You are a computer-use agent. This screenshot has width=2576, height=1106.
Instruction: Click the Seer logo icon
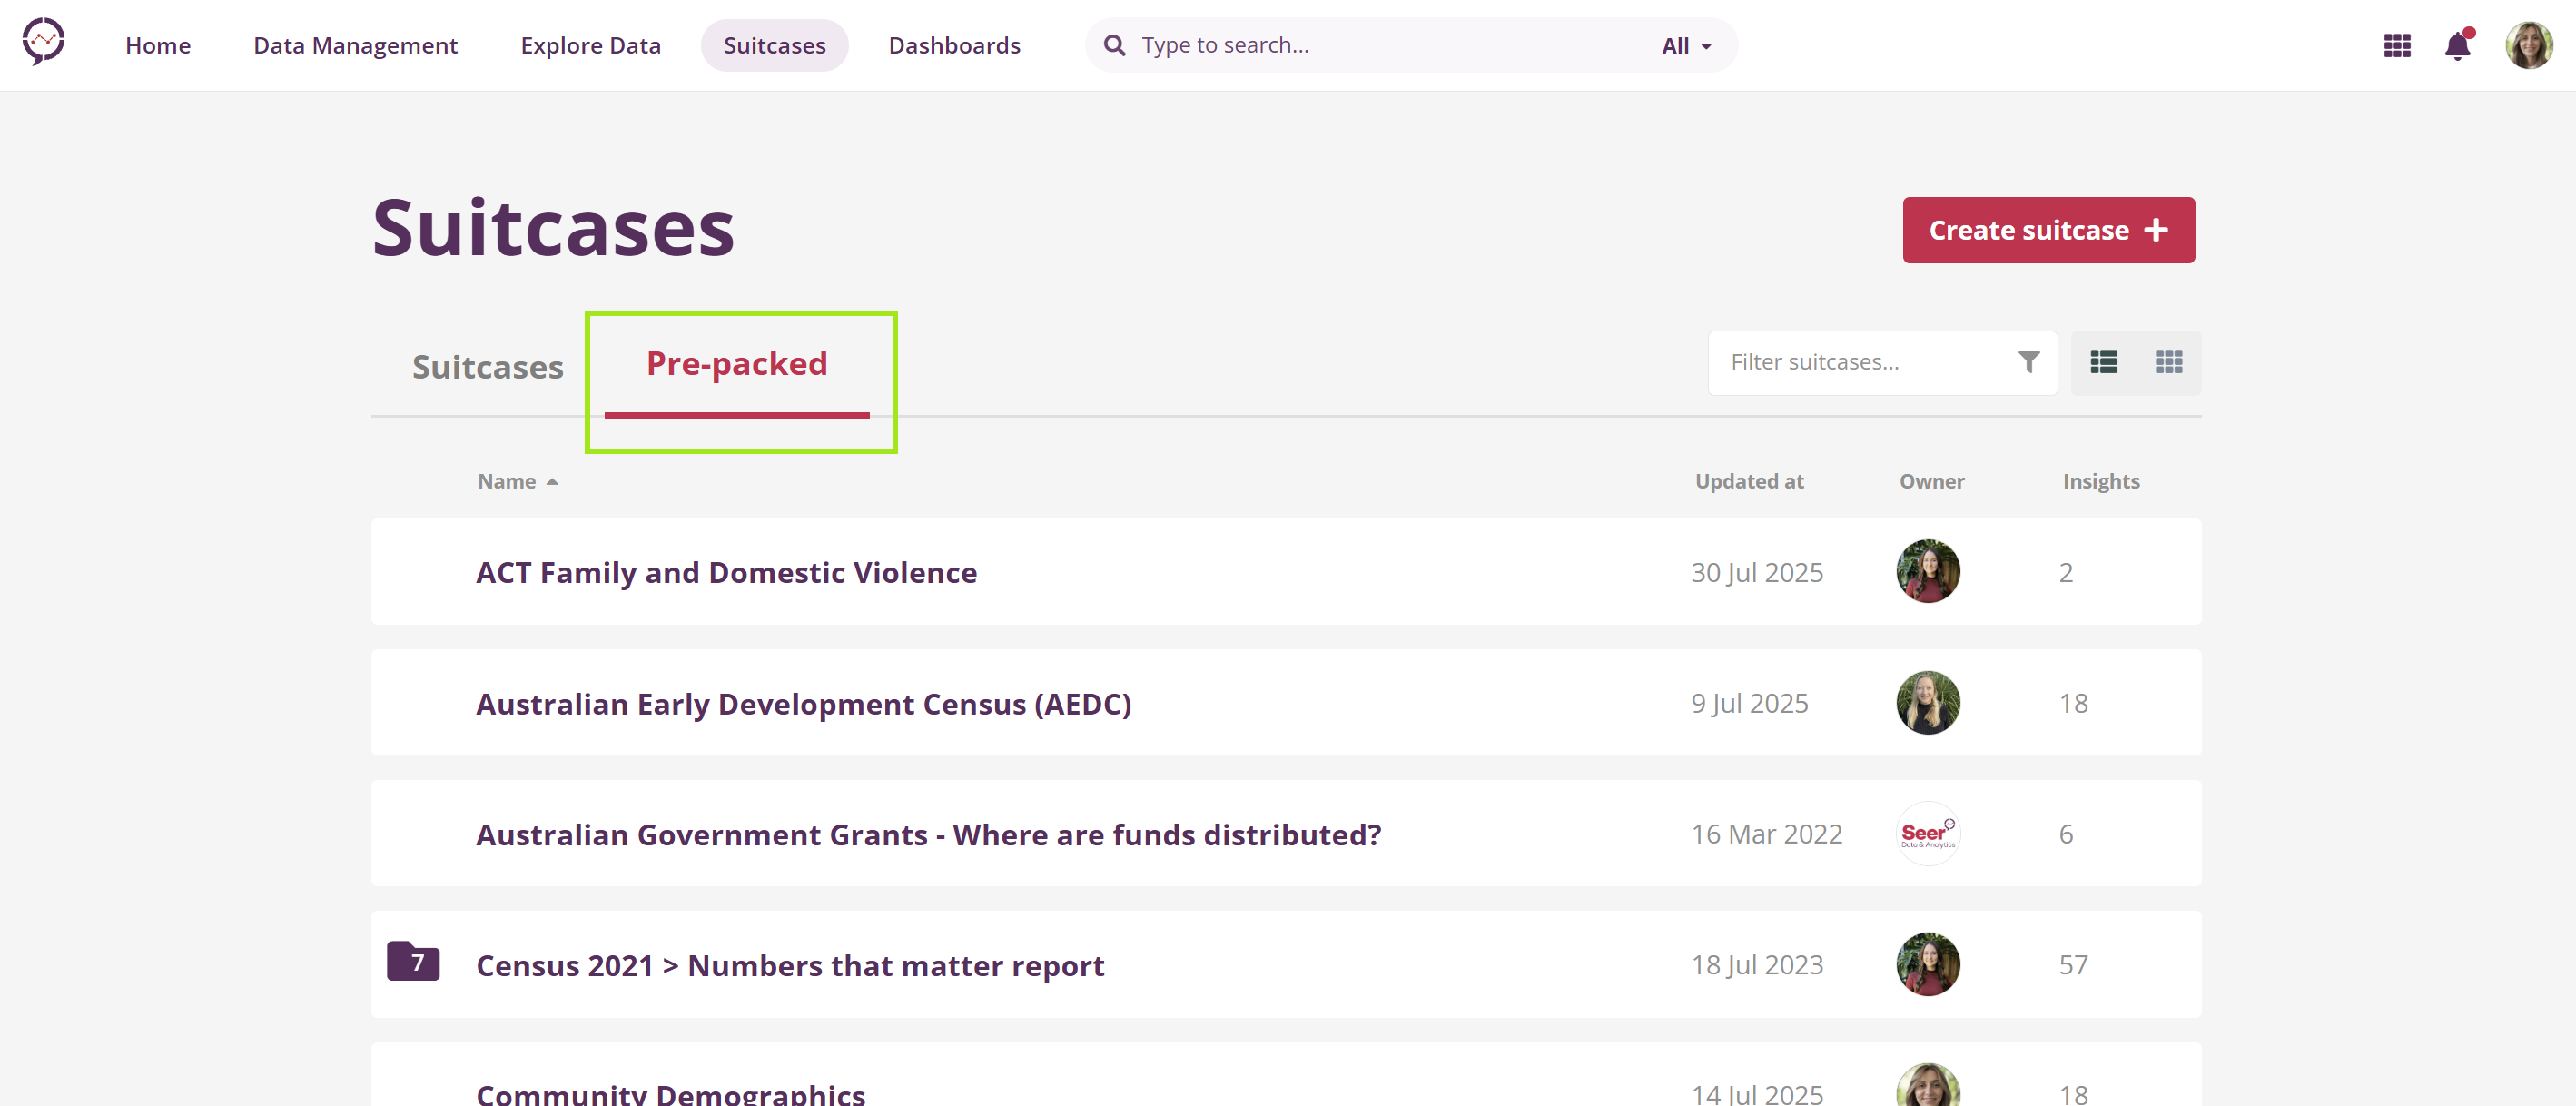pos(44,42)
